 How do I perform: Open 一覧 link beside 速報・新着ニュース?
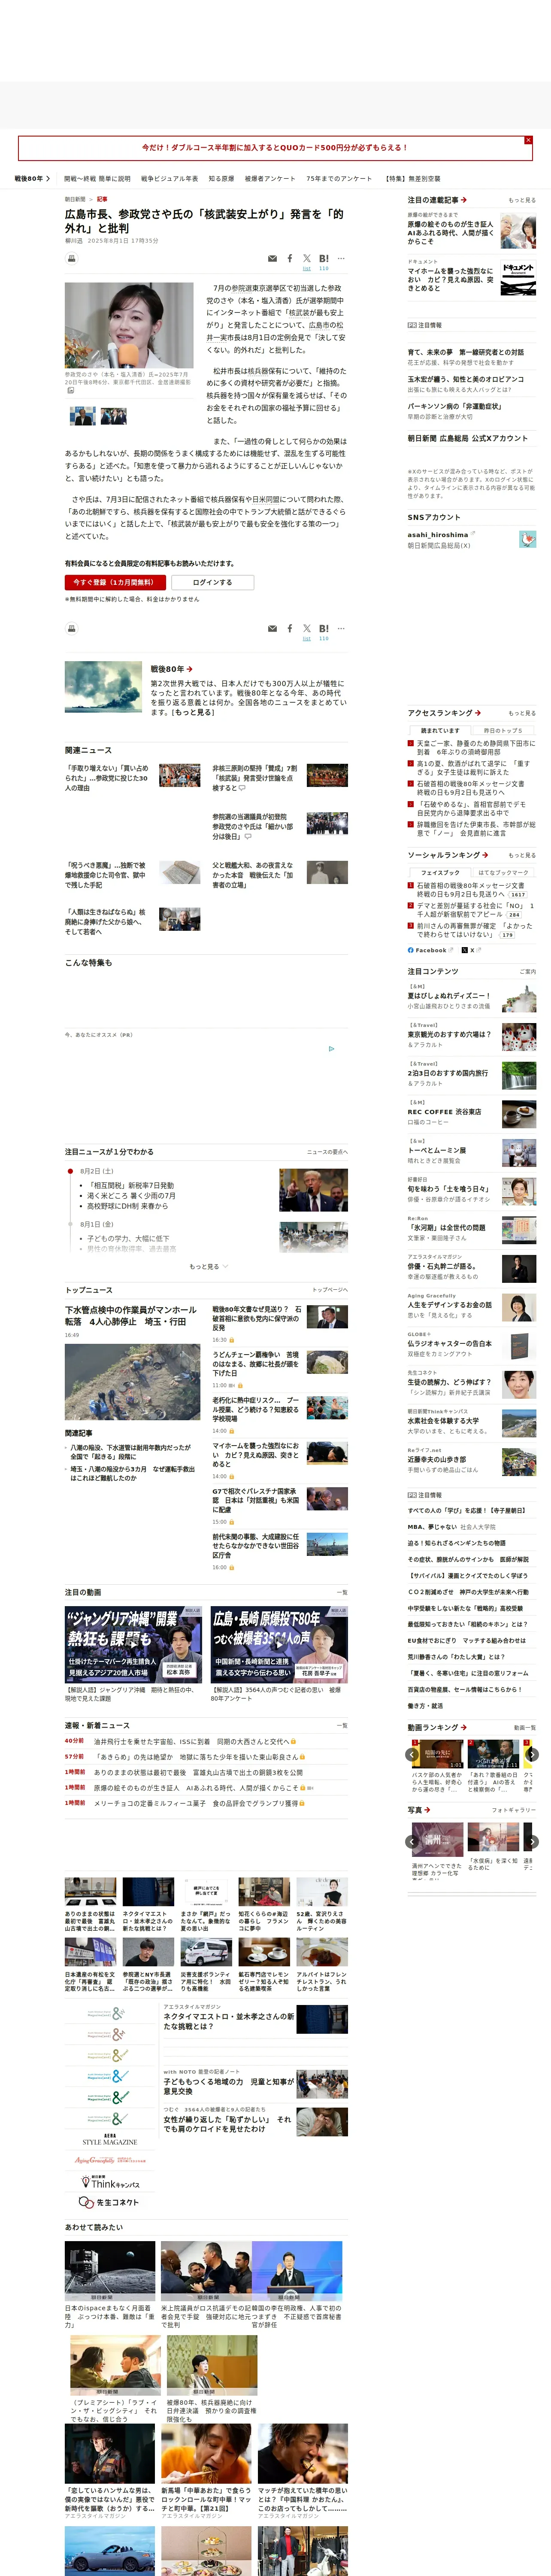343,1726
